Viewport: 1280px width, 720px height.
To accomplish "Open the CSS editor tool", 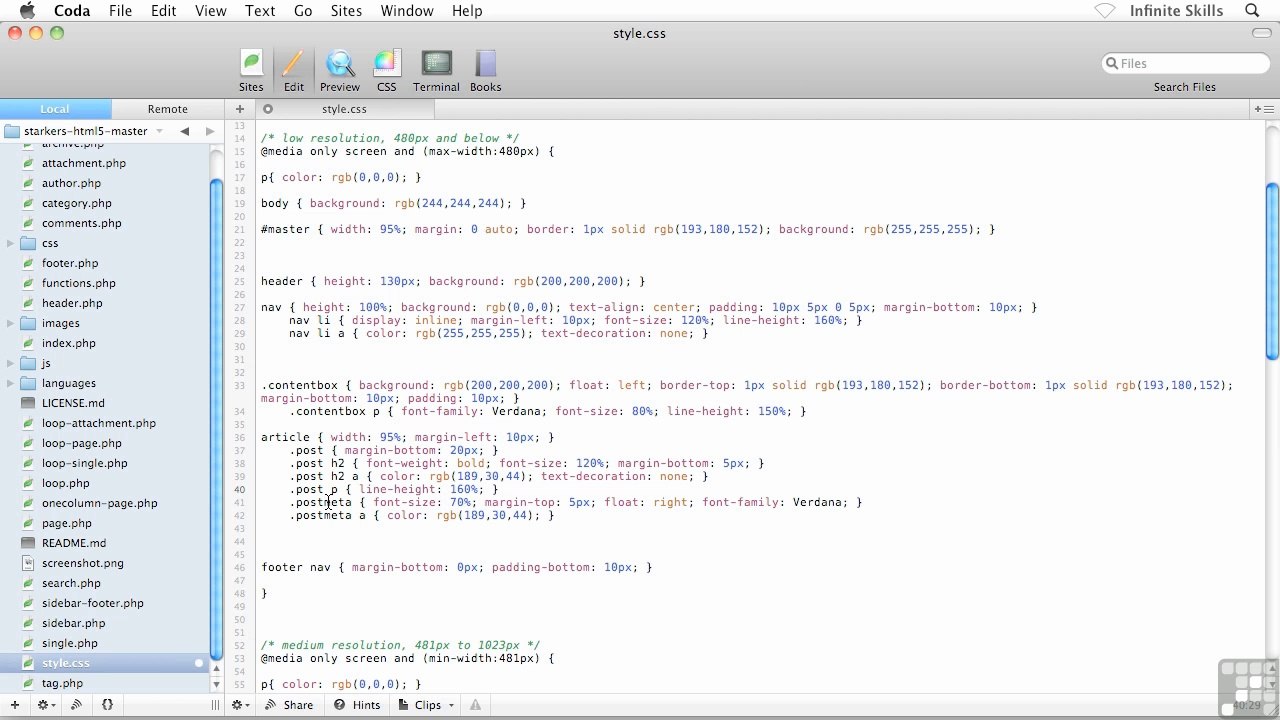I will click(x=386, y=71).
